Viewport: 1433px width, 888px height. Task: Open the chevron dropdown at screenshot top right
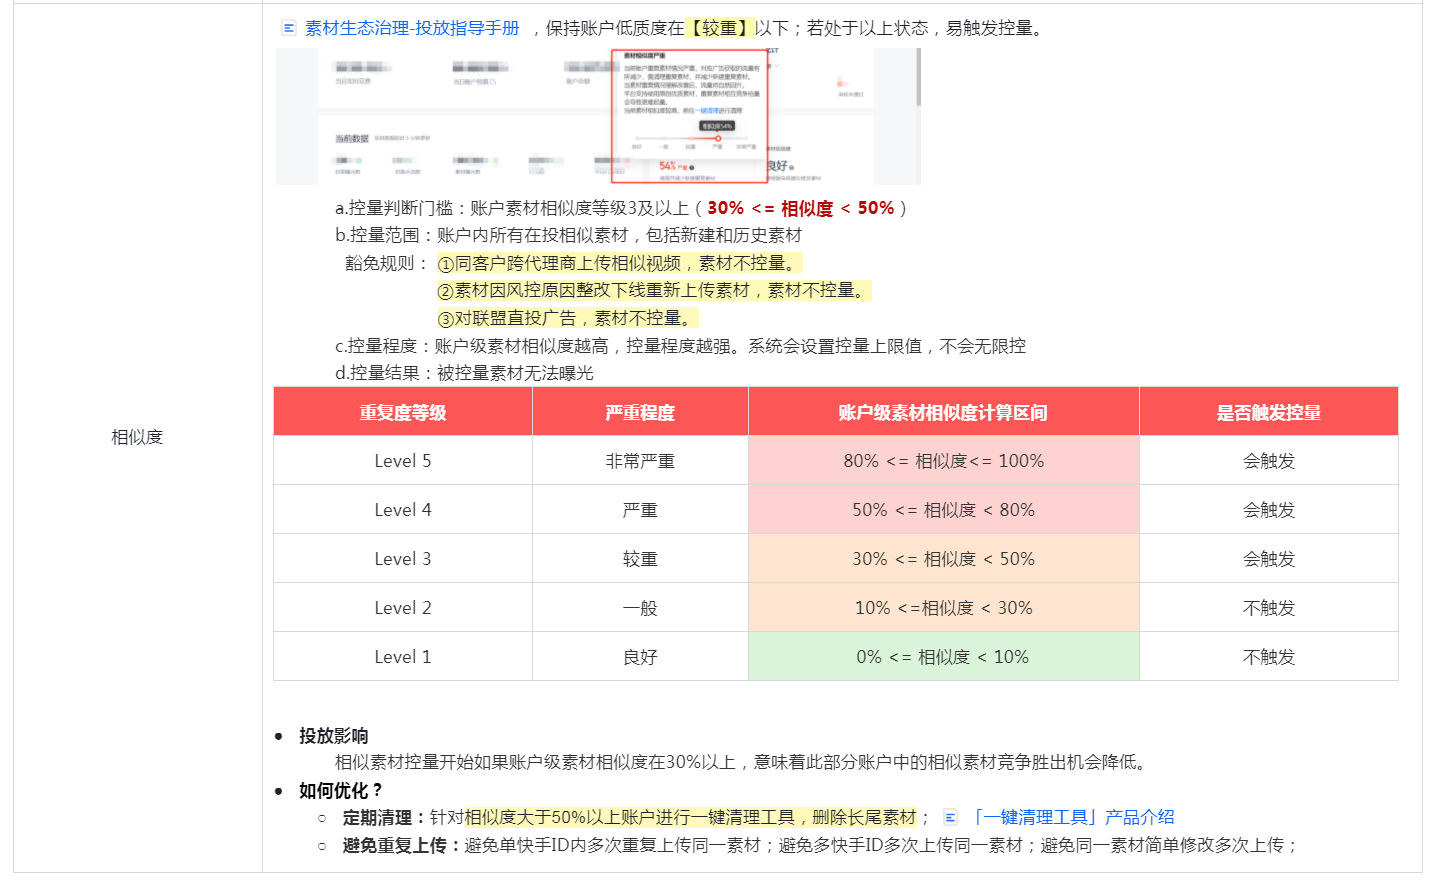point(776,66)
